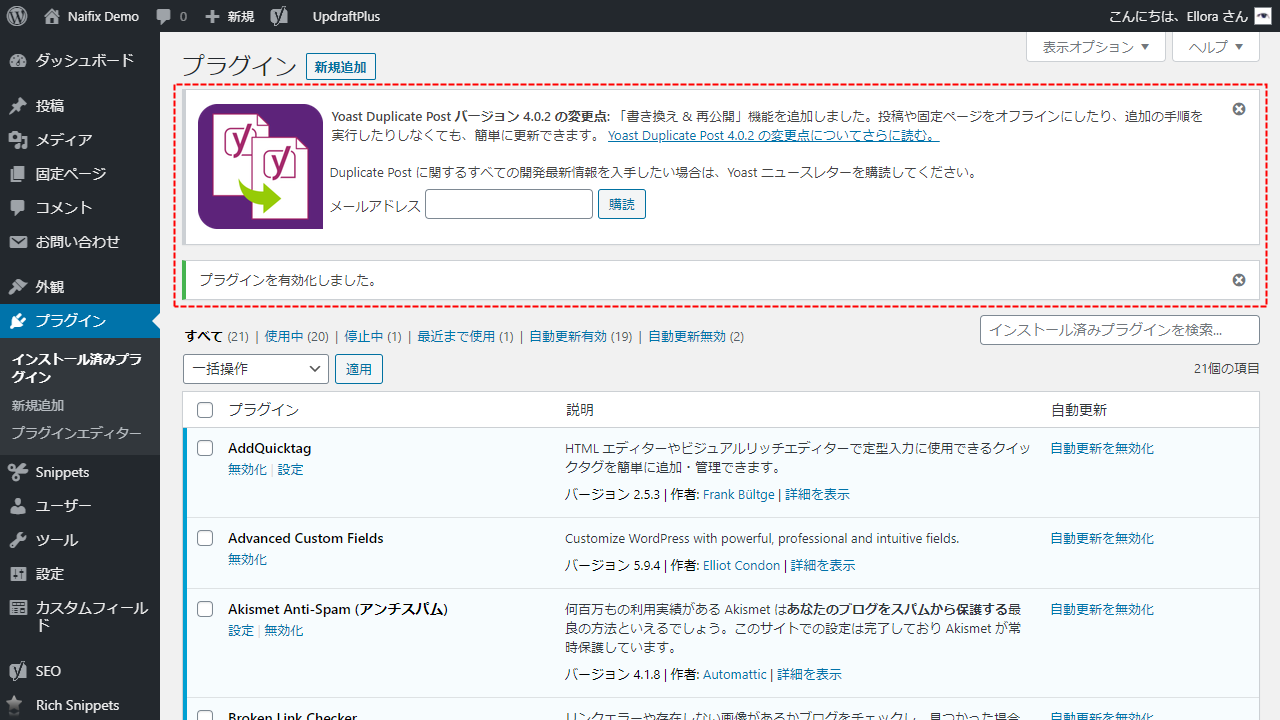Image resolution: width=1280 pixels, height=720 pixels.
Task: Filter by すべて (21) plugins
Action: click(217, 337)
